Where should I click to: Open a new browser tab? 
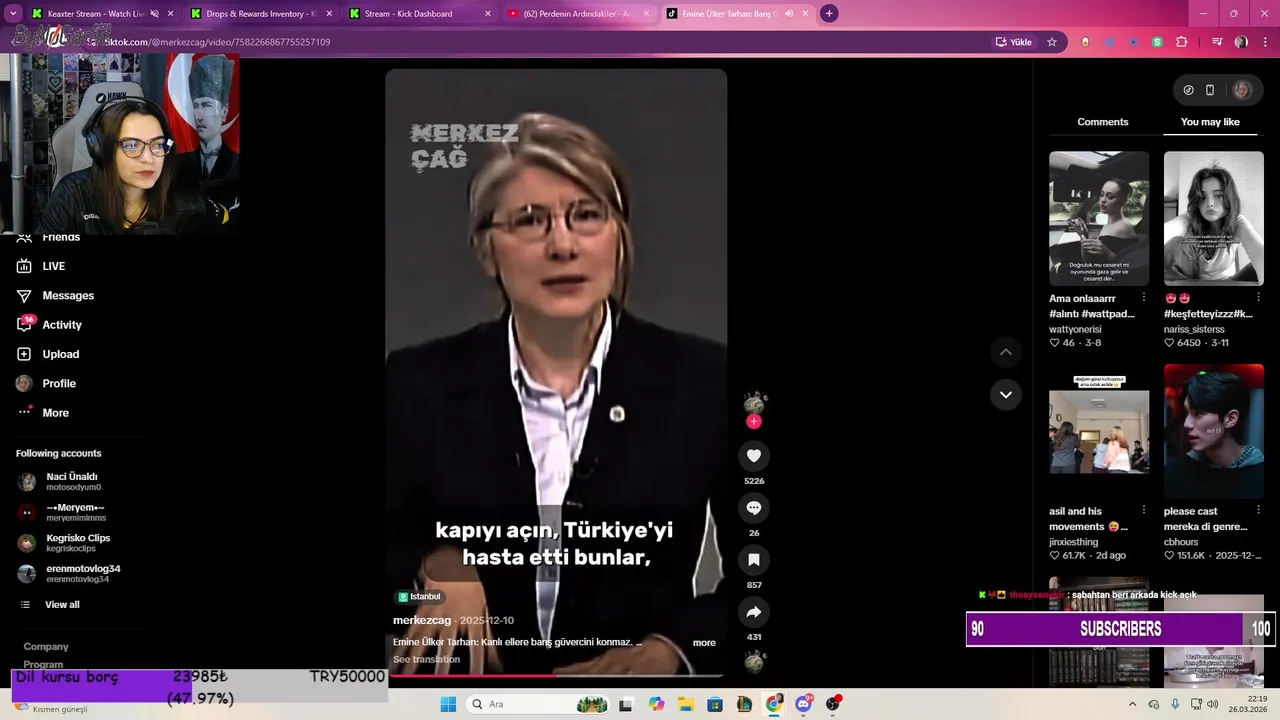[829, 14]
